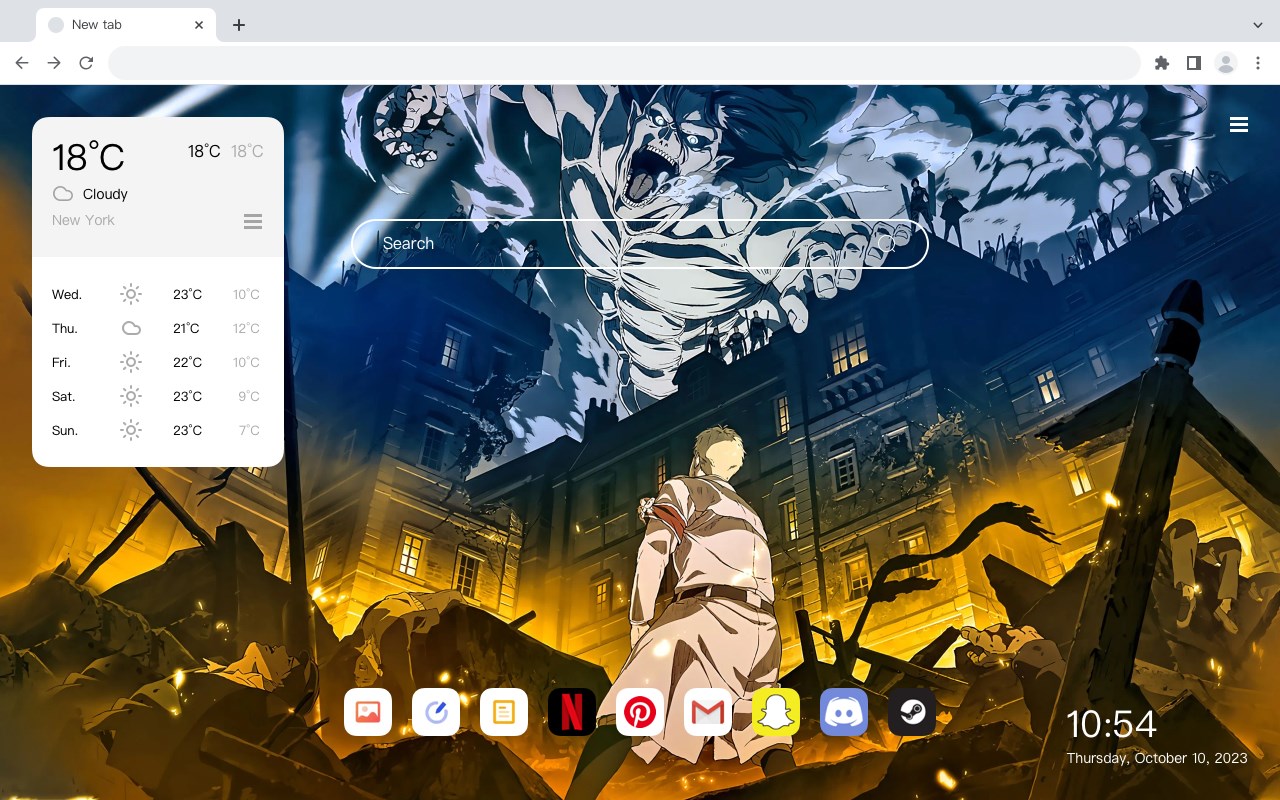Toggle the browser side panel icon
The width and height of the screenshot is (1280, 800).
coord(1193,63)
